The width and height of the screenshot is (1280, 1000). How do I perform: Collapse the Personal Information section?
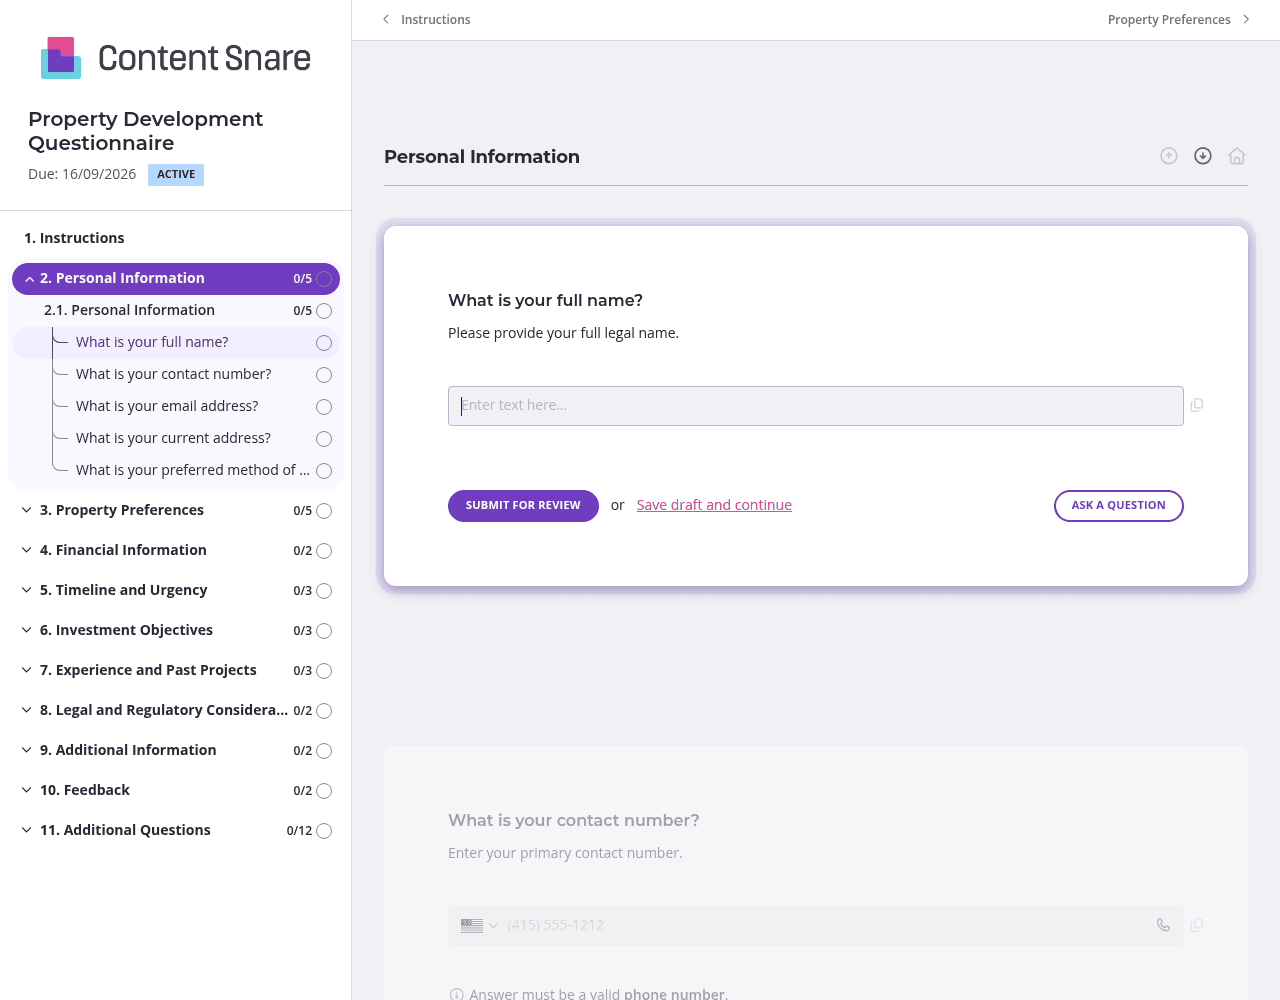point(30,279)
